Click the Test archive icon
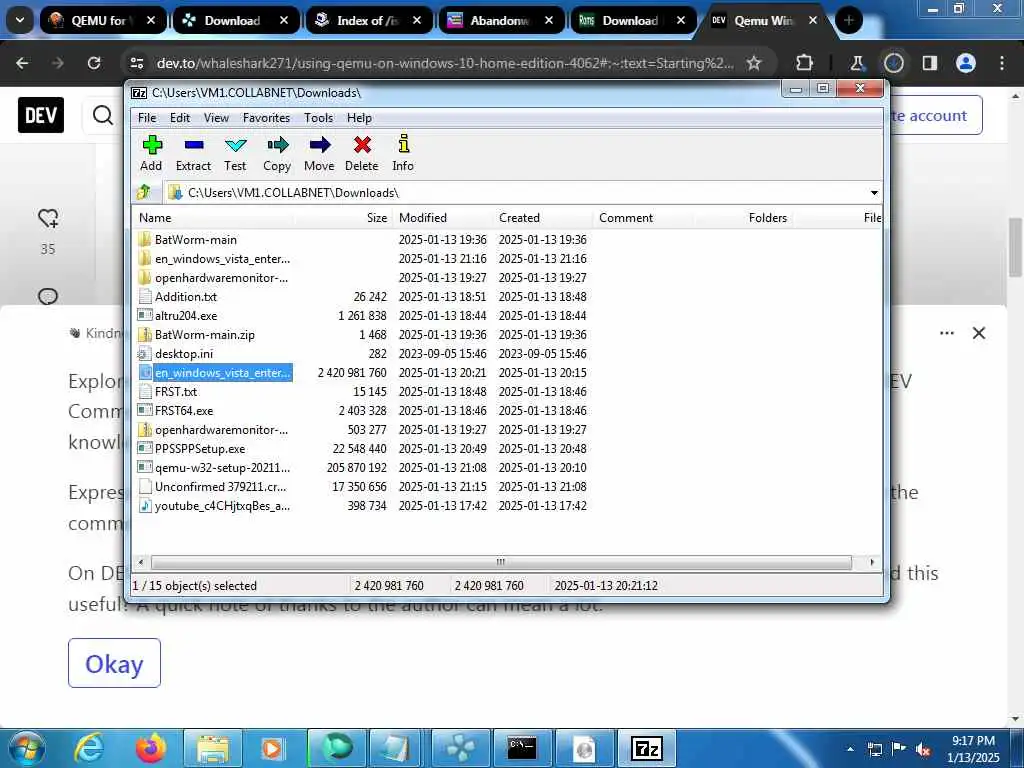The image size is (1024, 768). click(235, 145)
